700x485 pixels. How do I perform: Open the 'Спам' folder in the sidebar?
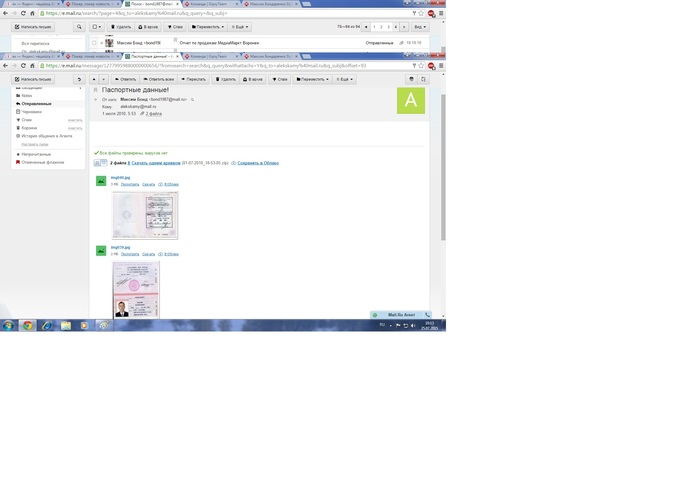(x=26, y=120)
